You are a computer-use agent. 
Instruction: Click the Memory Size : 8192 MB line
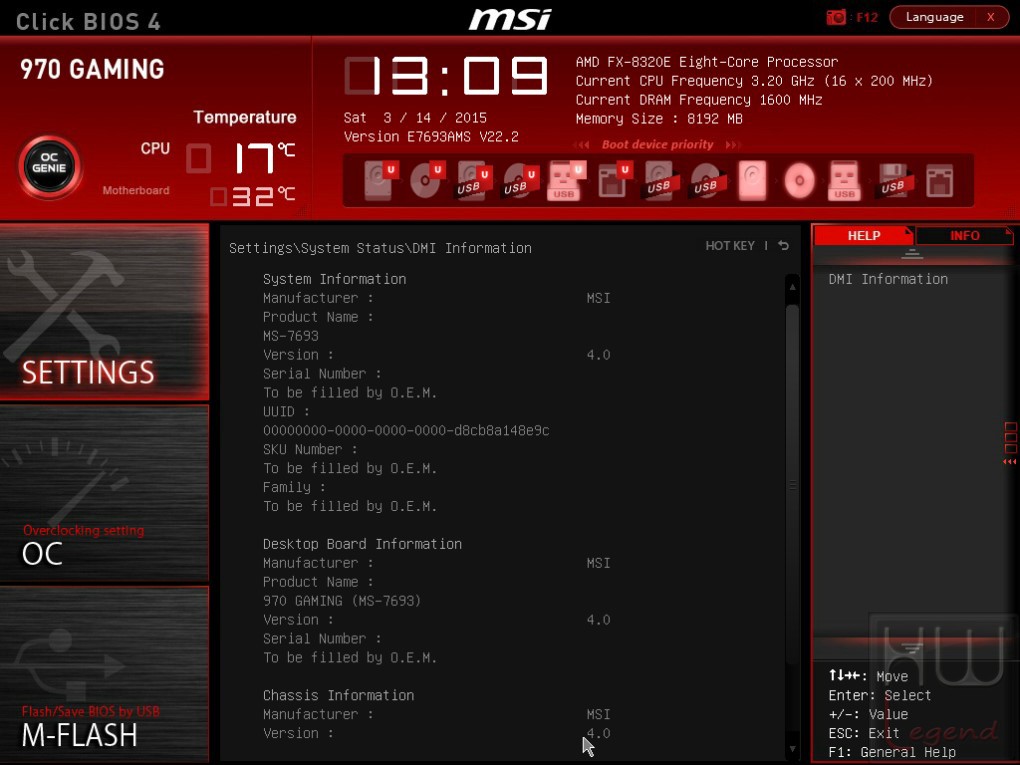[x=659, y=119]
